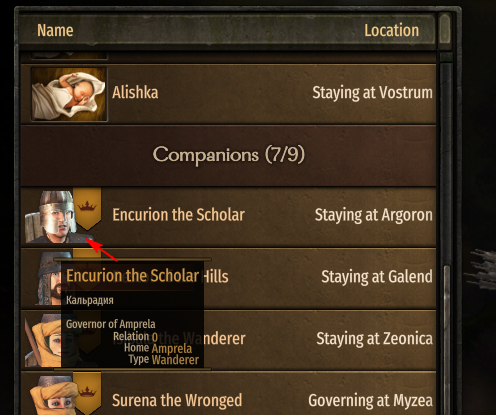Click the scrollbar handle at top
This screenshot has width=496, height=415.
[x=445, y=29]
